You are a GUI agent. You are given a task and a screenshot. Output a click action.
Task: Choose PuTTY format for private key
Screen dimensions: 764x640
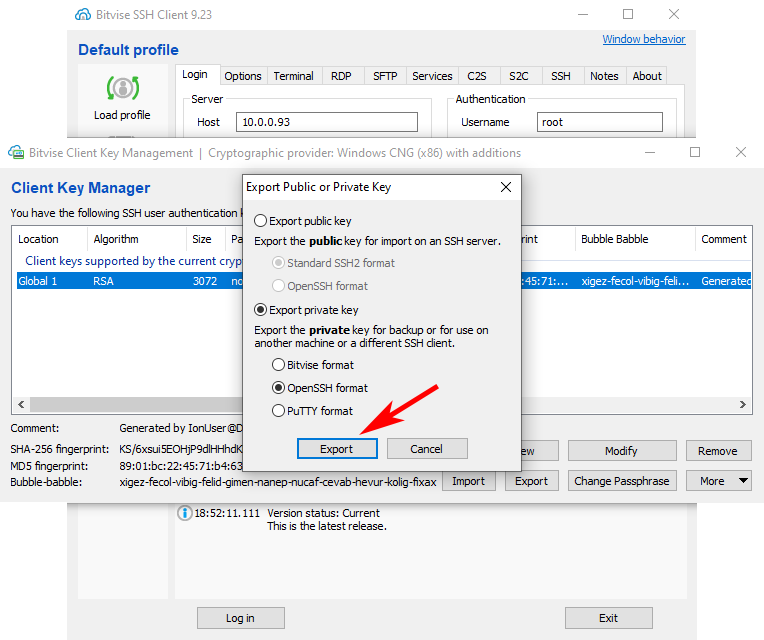click(278, 411)
